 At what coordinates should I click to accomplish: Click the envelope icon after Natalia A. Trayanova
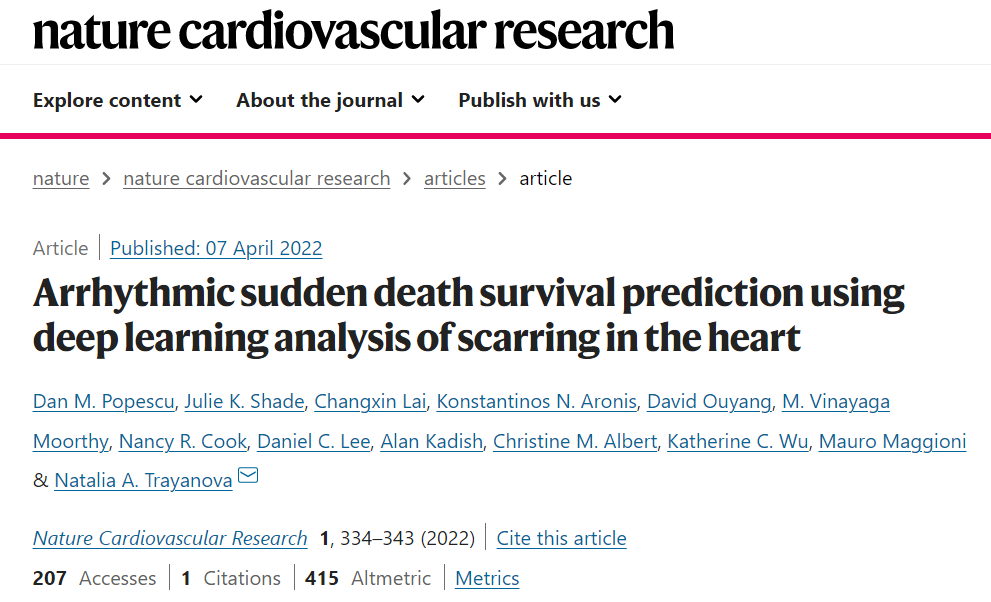pyautogui.click(x=248, y=475)
